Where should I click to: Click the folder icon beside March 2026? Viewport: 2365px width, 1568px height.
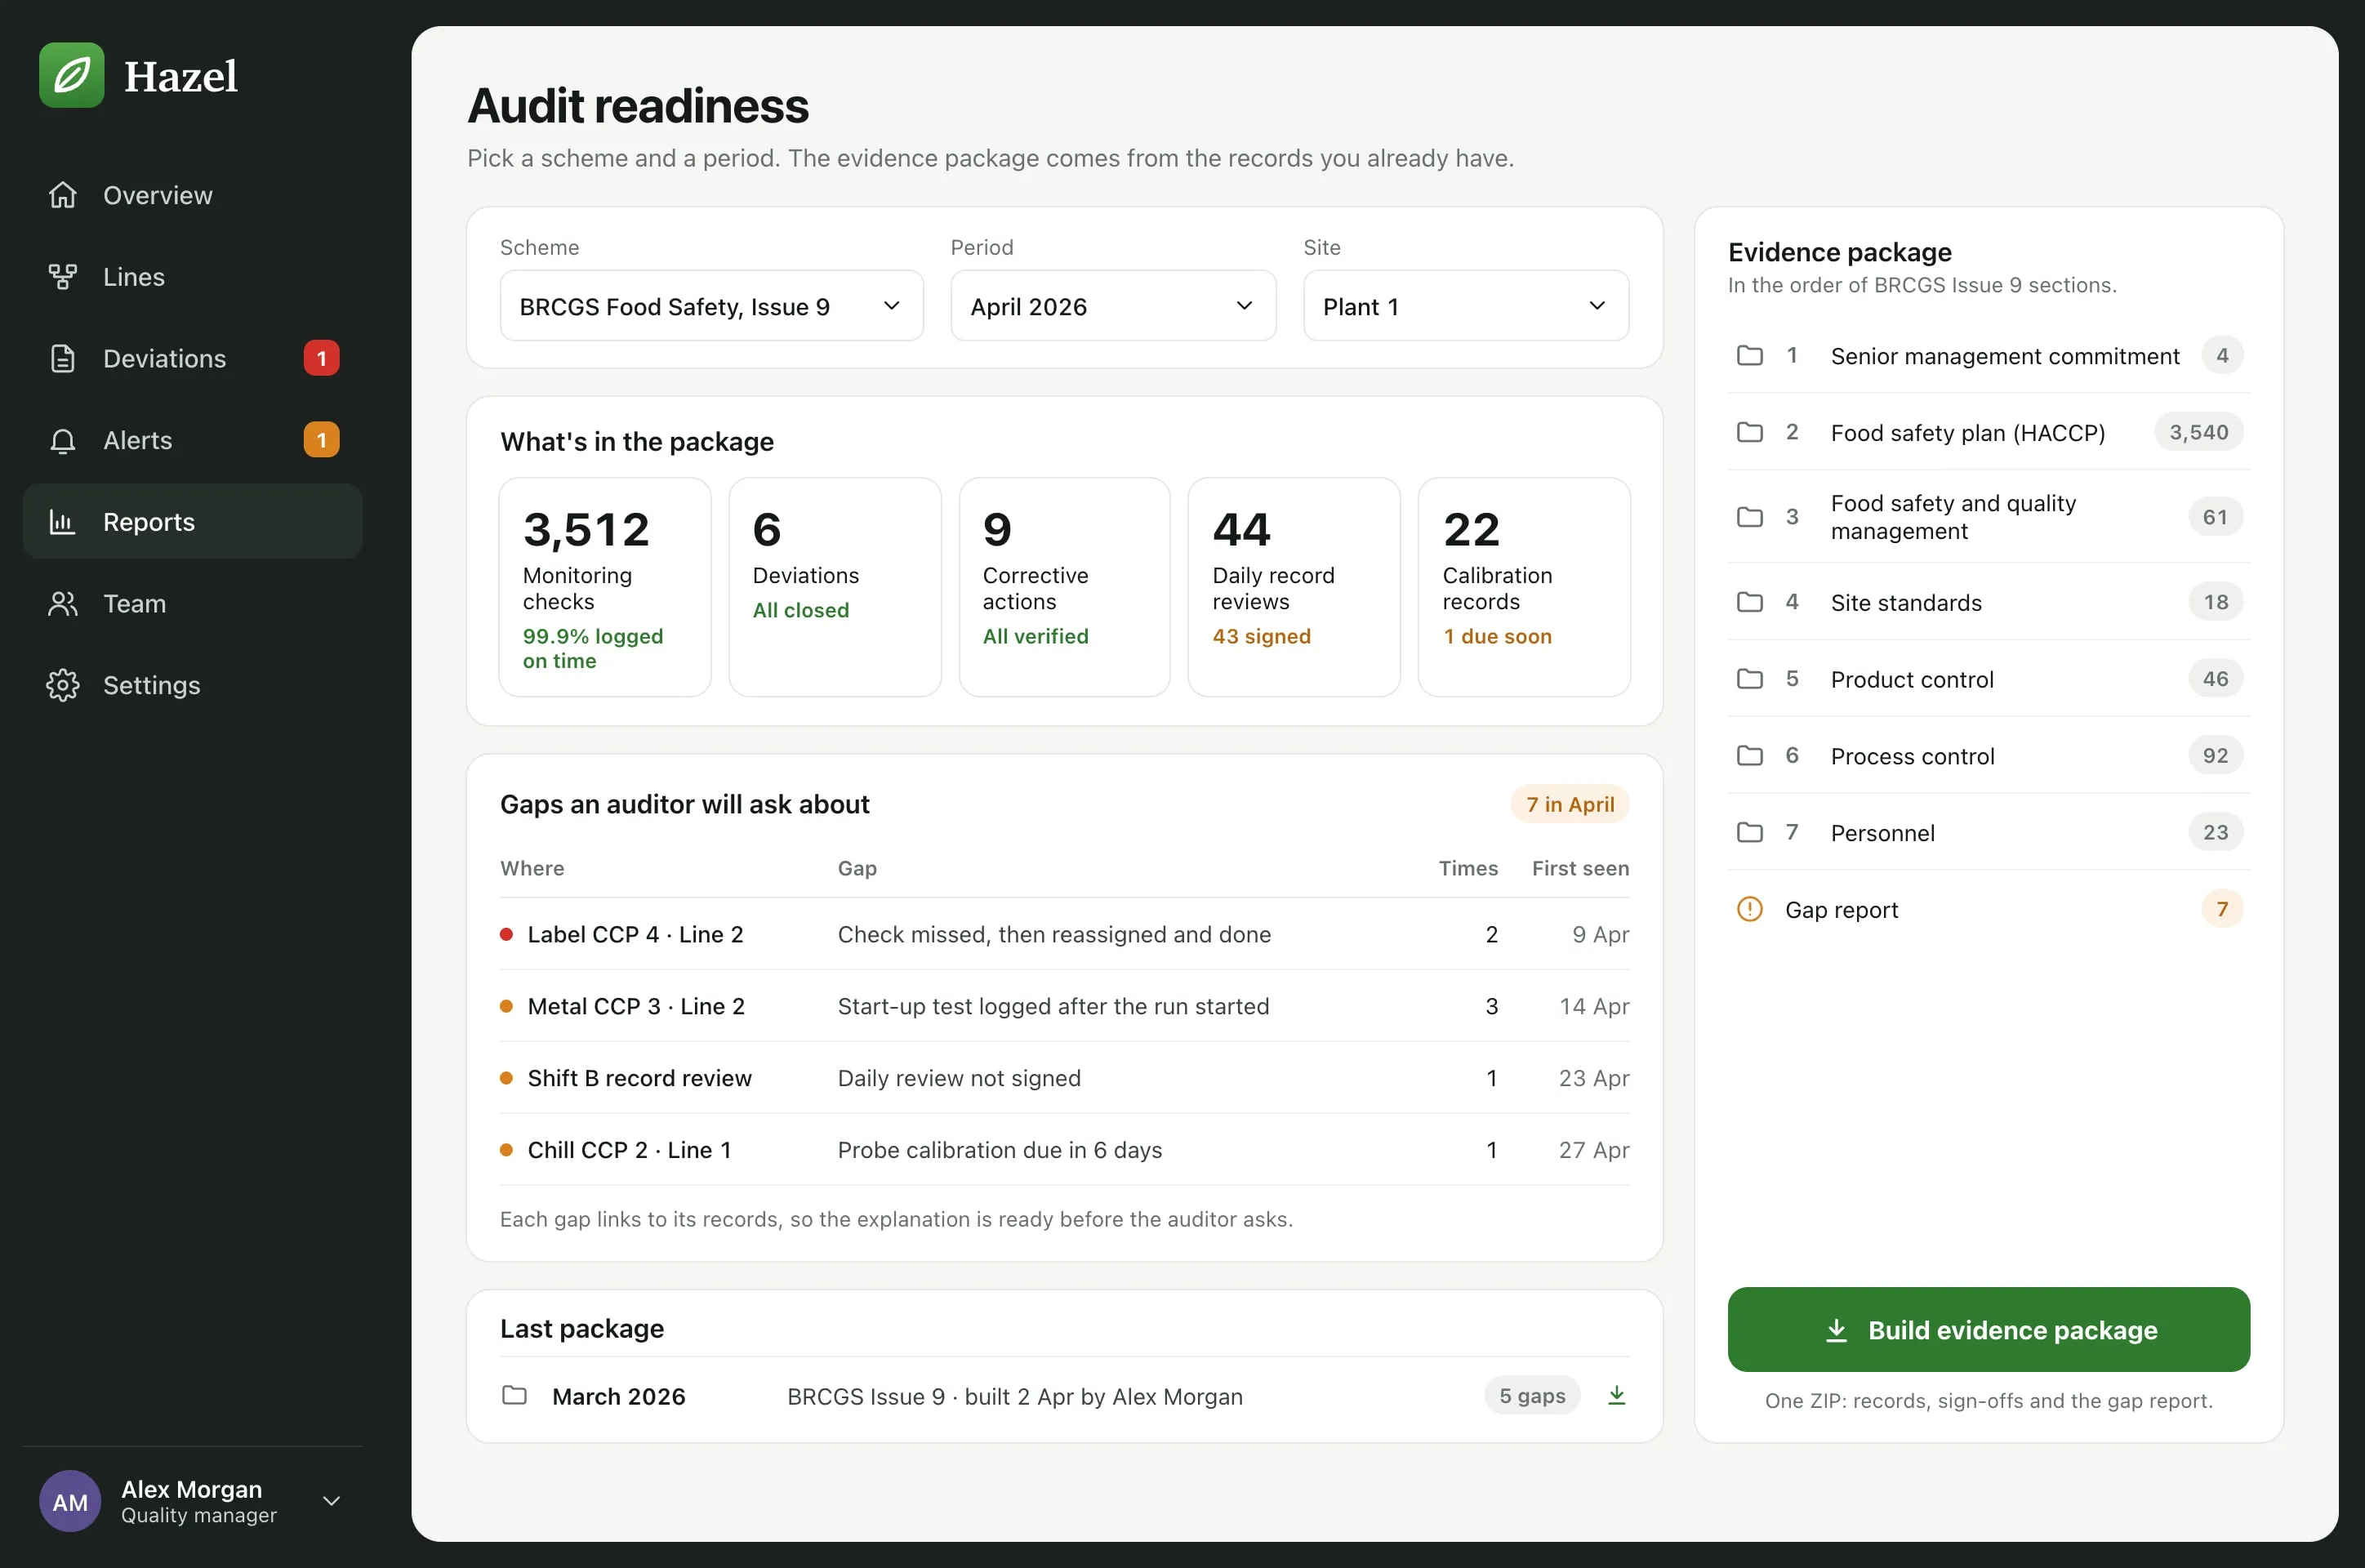[514, 1395]
